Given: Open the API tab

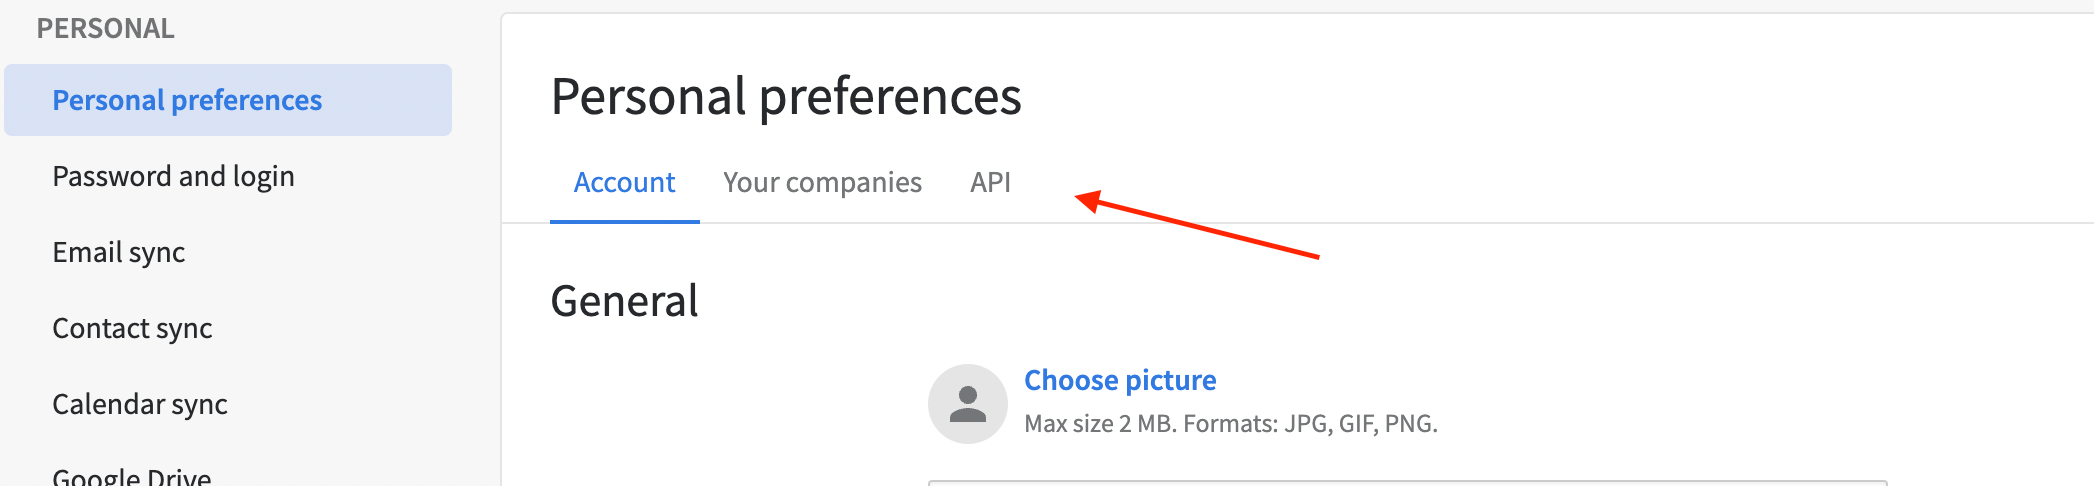Looking at the screenshot, I should pos(990,182).
